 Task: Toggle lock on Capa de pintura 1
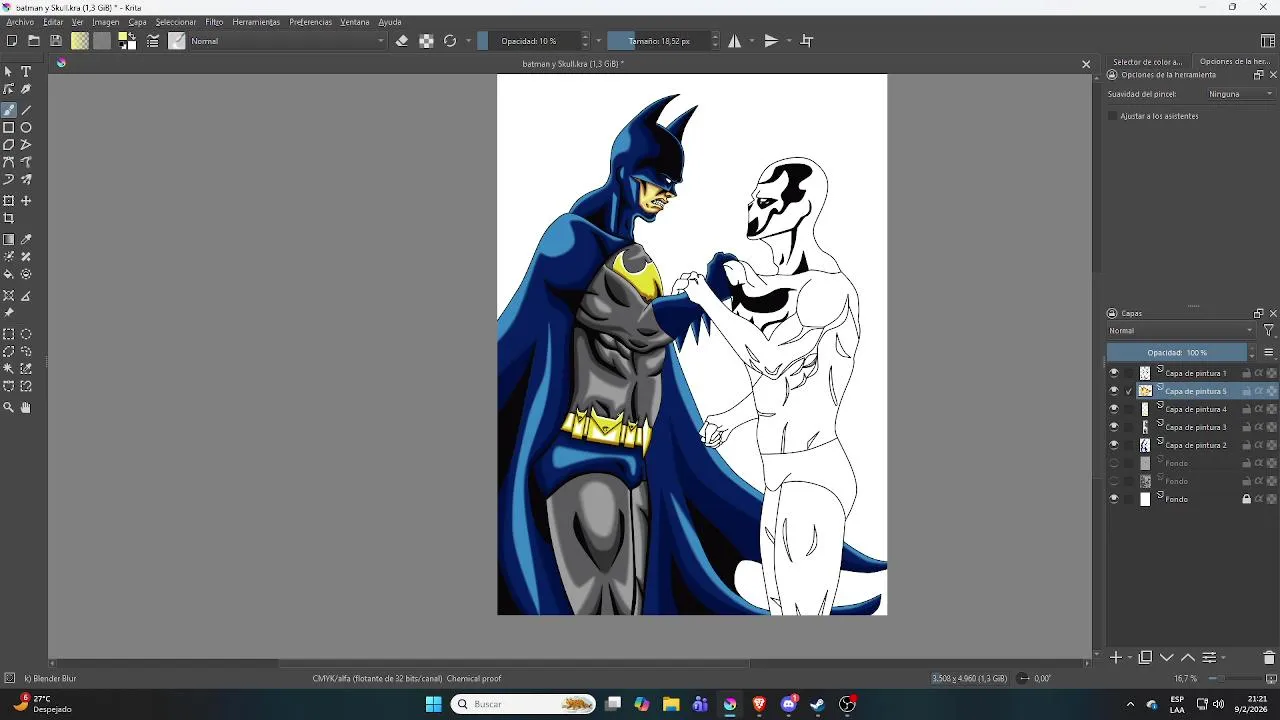(x=1246, y=373)
